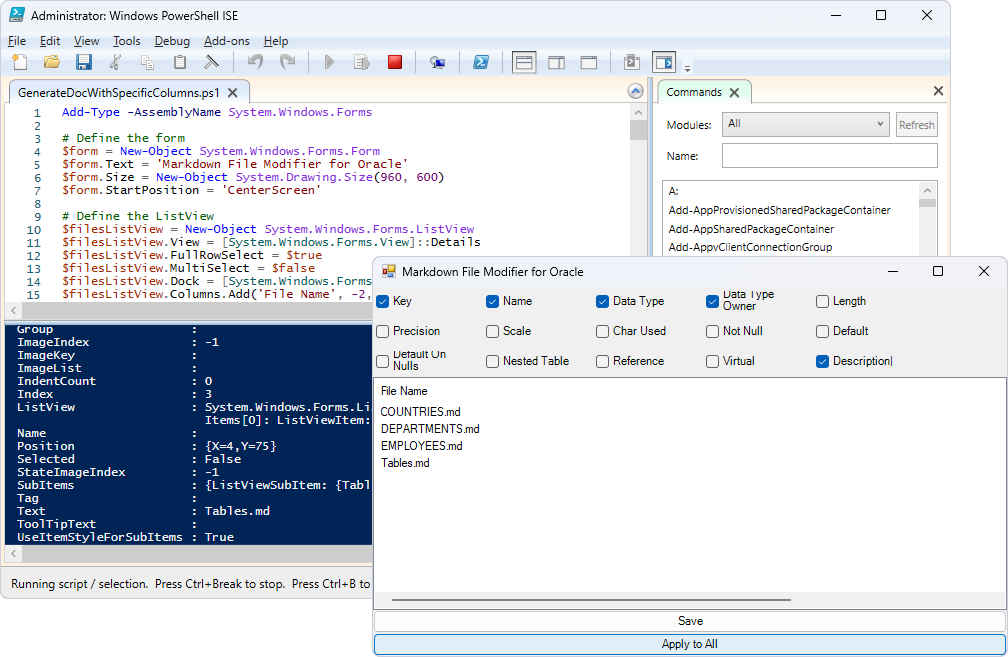Open the Edit menu

[x=50, y=41]
